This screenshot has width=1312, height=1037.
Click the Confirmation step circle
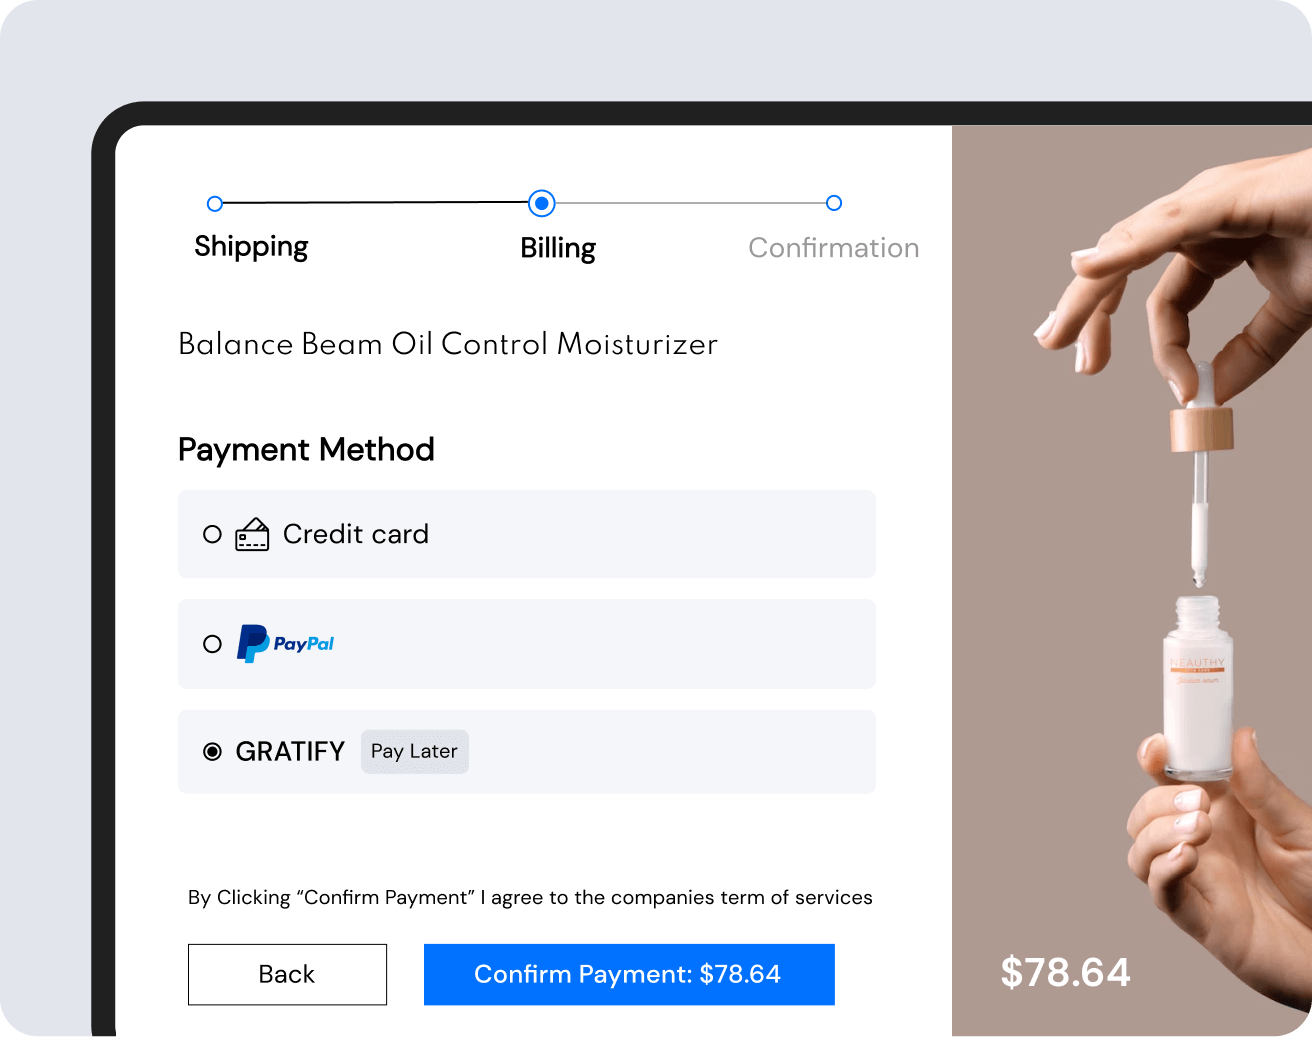(x=834, y=203)
